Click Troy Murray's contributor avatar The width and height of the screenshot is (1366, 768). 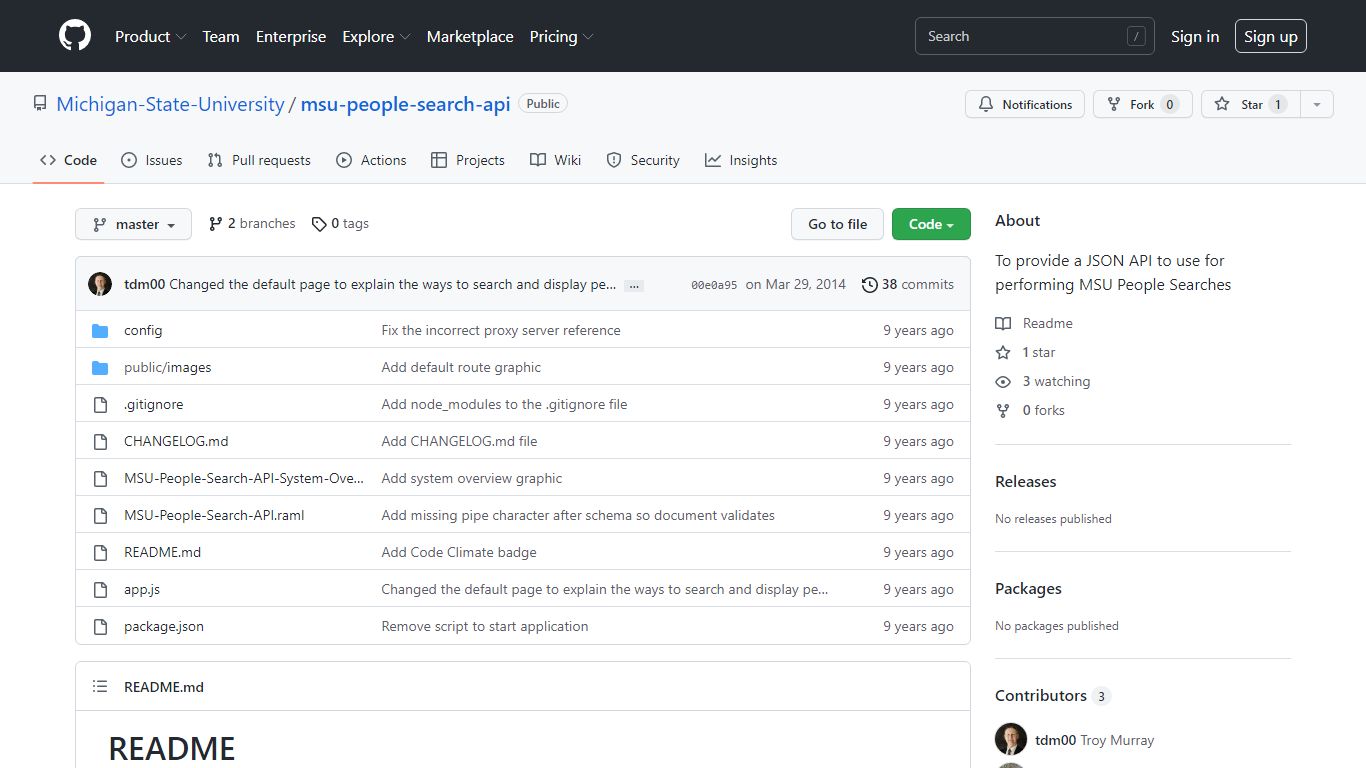pyautogui.click(x=1011, y=739)
